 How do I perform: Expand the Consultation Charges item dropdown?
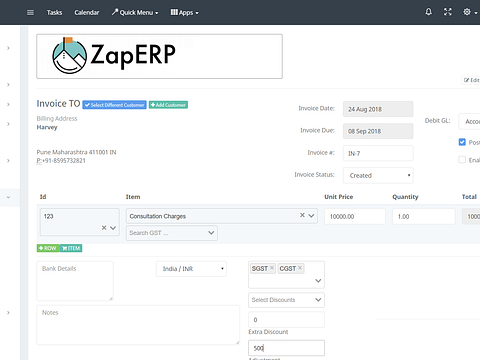[311, 216]
